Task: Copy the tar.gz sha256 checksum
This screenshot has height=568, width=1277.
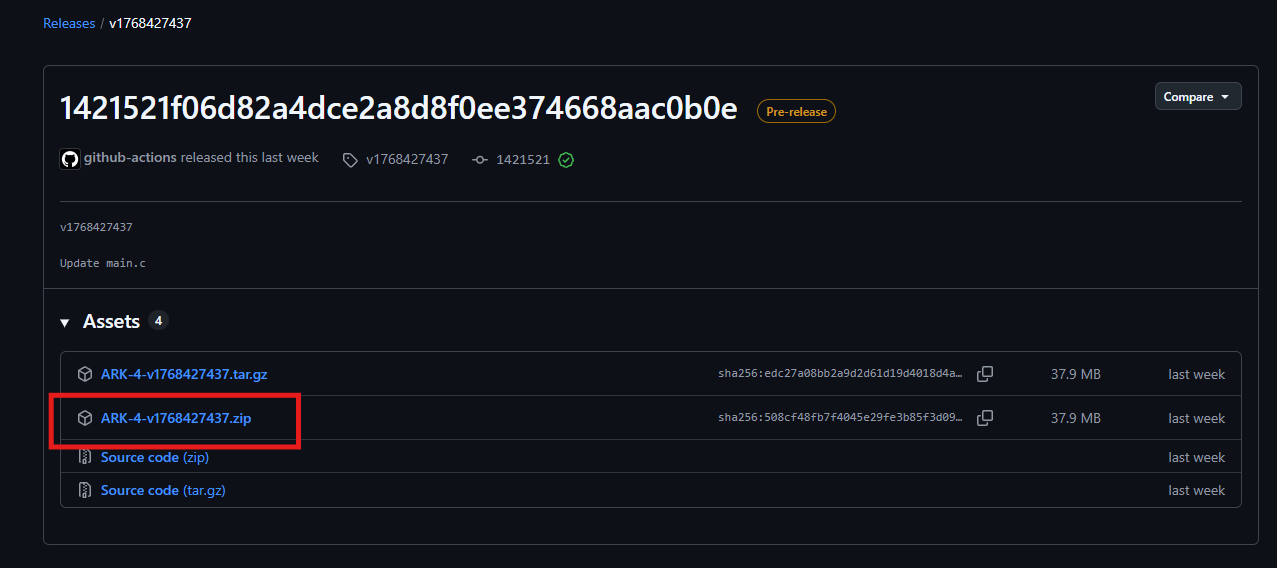Action: coord(985,374)
